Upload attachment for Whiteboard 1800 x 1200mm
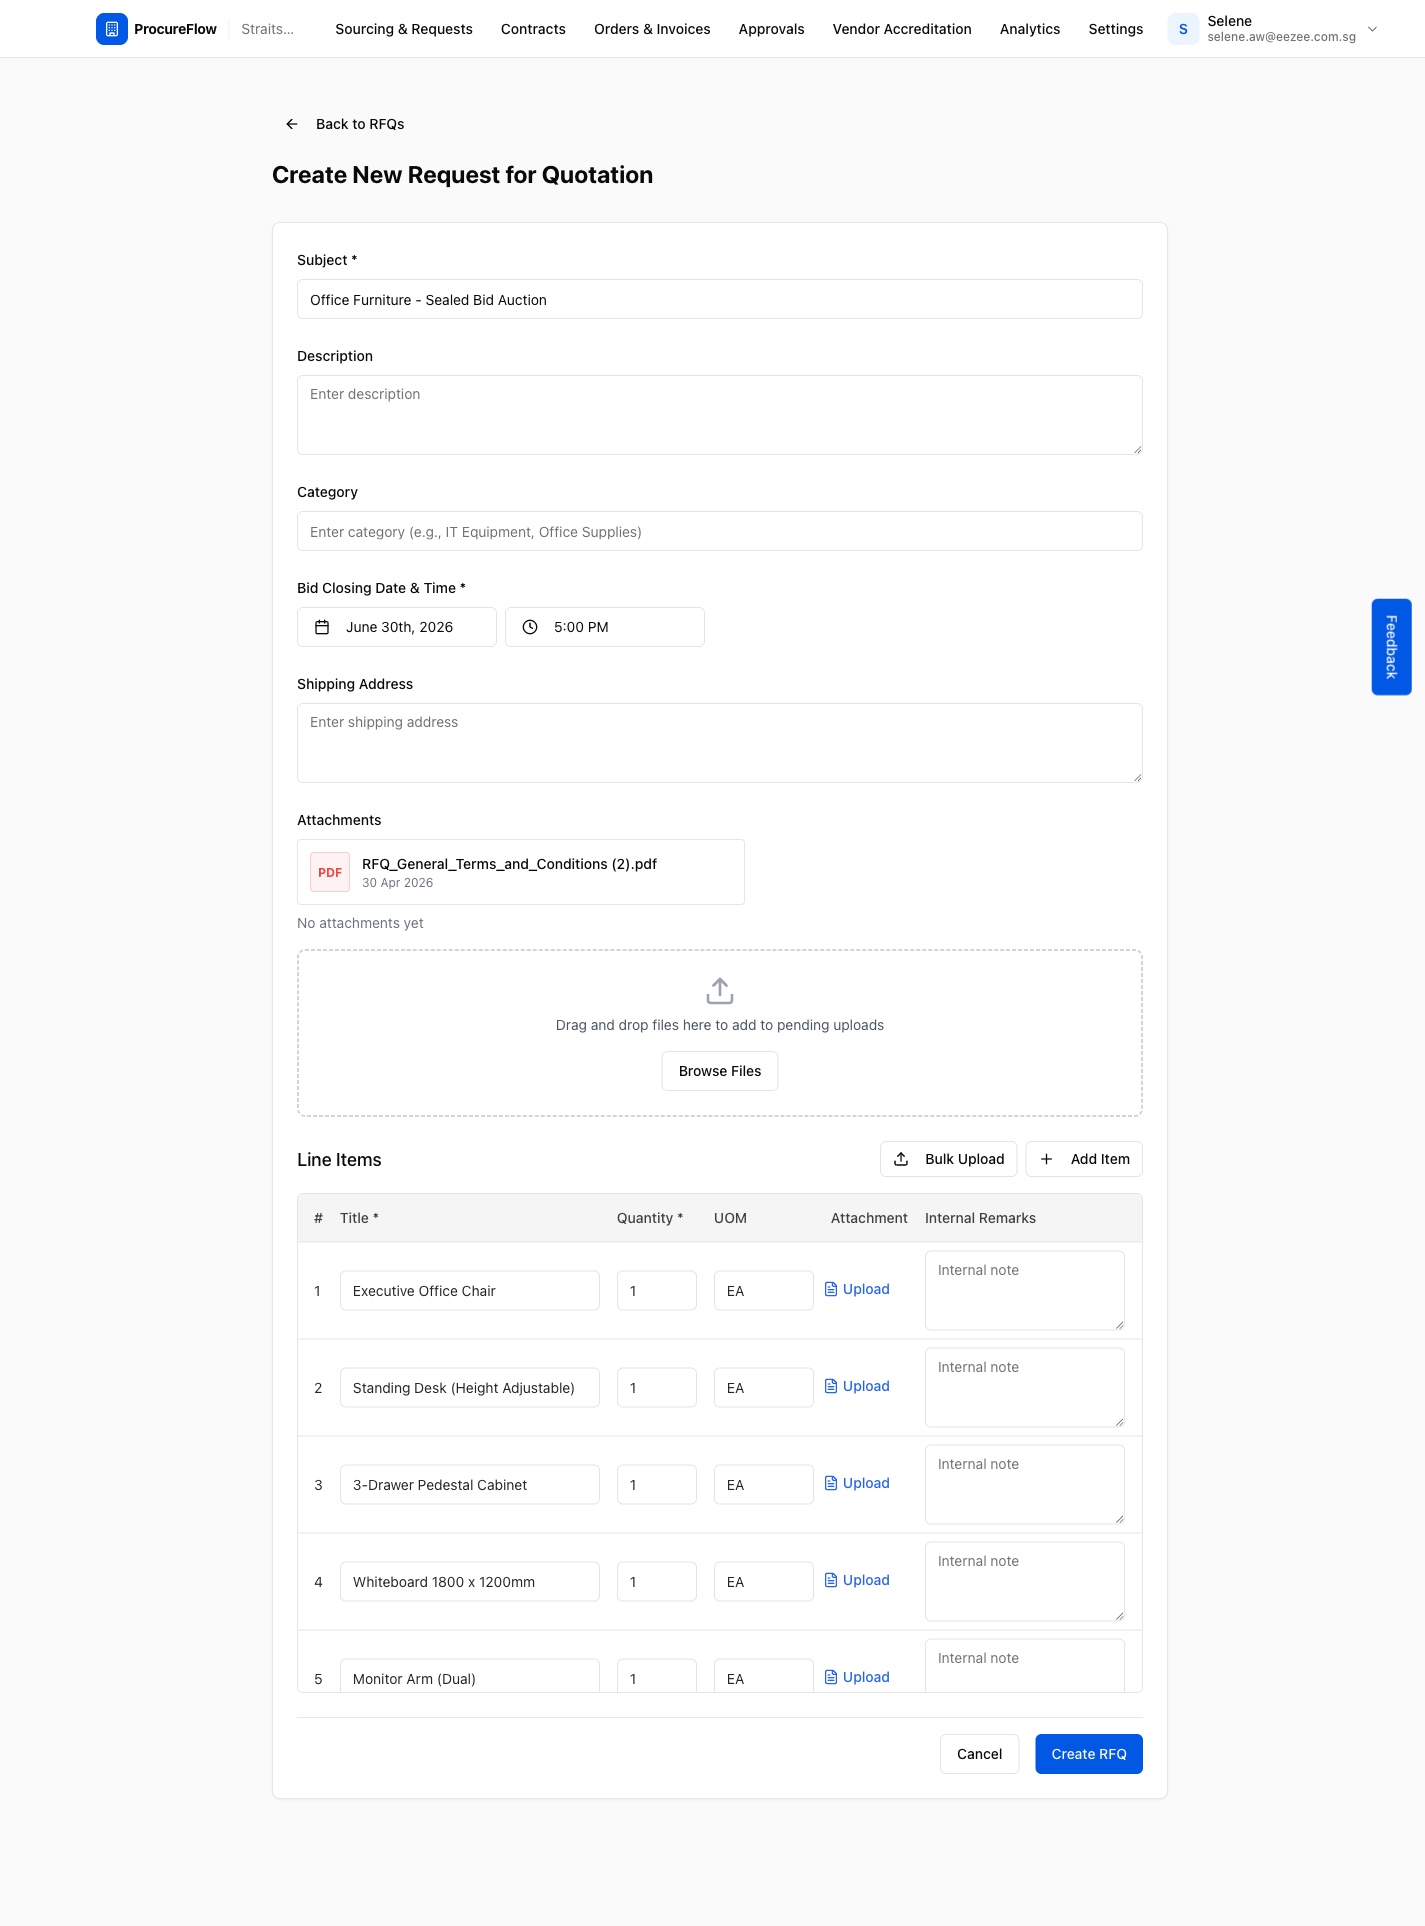Screen dimensions: 1425x1926 point(857,1580)
